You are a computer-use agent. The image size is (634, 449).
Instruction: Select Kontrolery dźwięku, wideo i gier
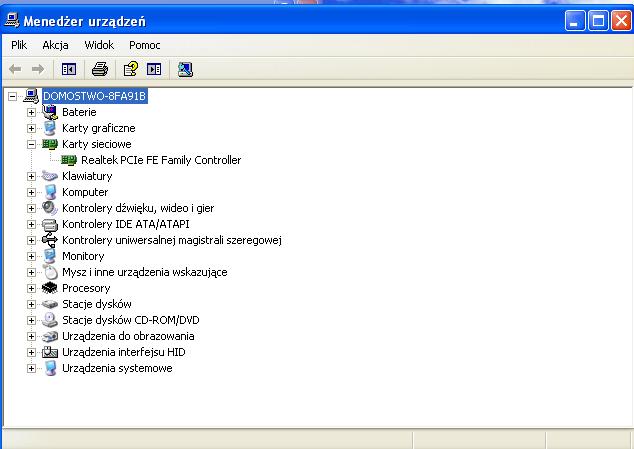138,208
